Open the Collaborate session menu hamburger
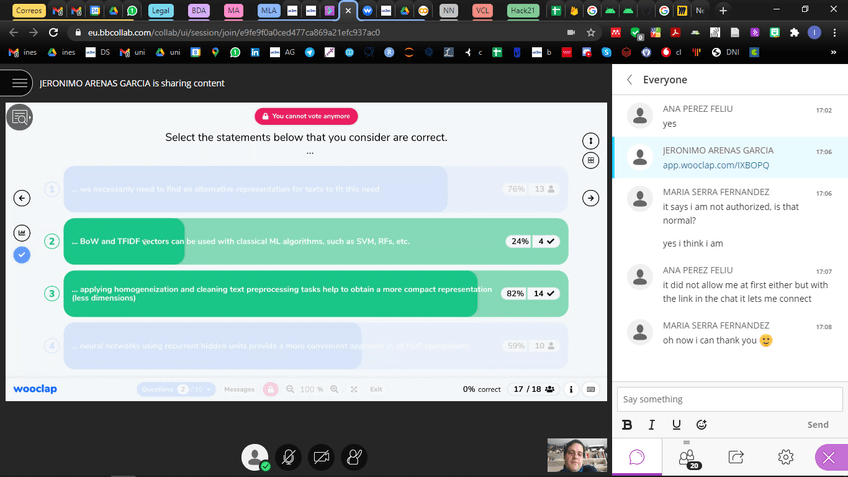848x477 pixels. (19, 83)
